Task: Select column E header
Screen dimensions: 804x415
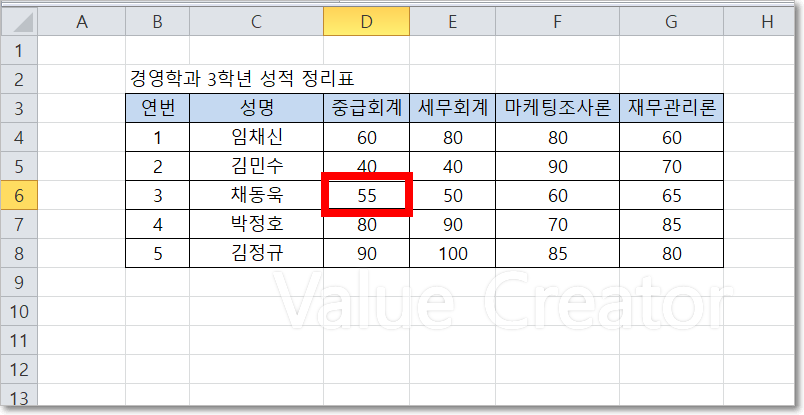Action: [x=452, y=22]
